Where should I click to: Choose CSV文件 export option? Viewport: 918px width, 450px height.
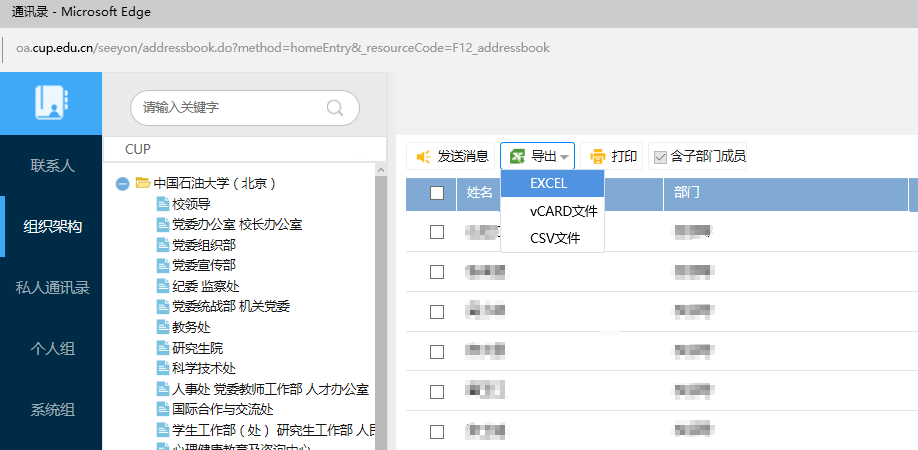[x=554, y=238]
